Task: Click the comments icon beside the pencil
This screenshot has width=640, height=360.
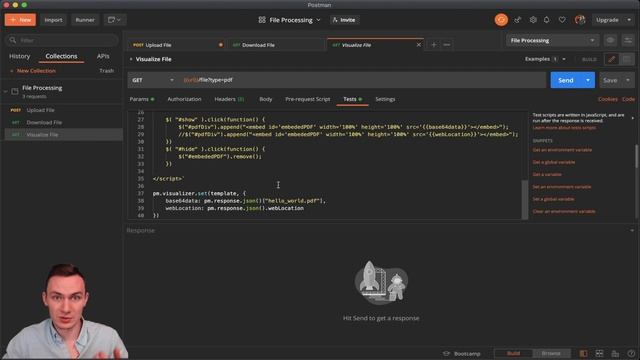Action: point(627,59)
